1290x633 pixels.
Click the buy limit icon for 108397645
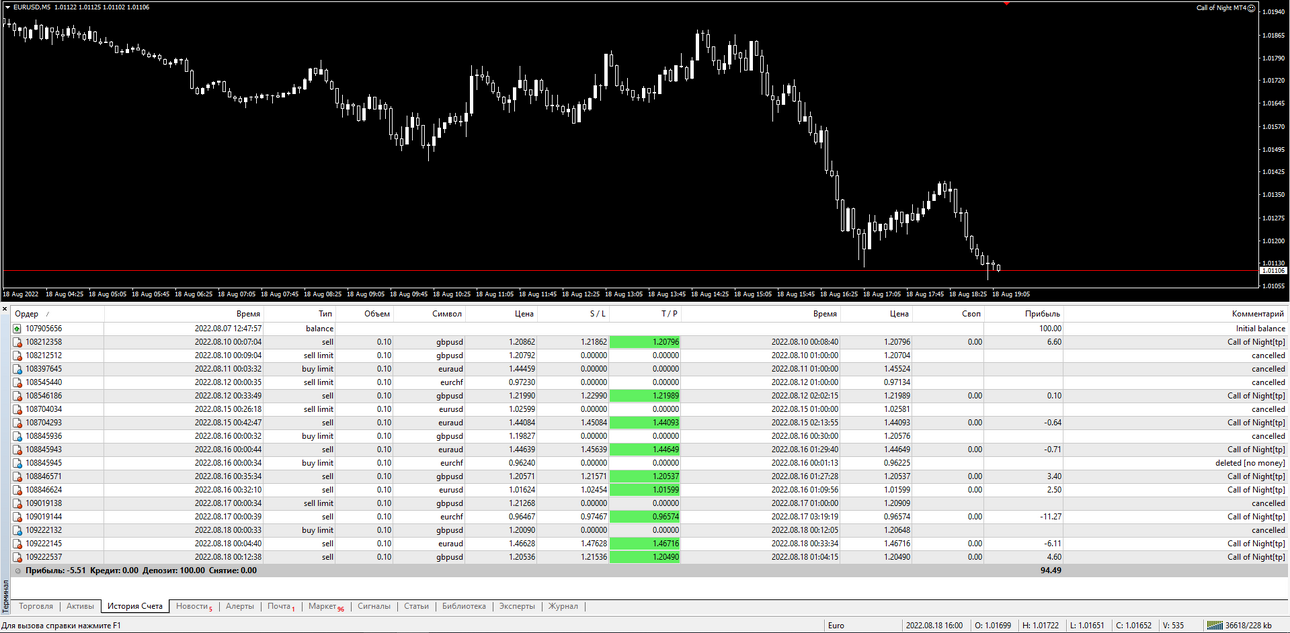click(x=17, y=369)
